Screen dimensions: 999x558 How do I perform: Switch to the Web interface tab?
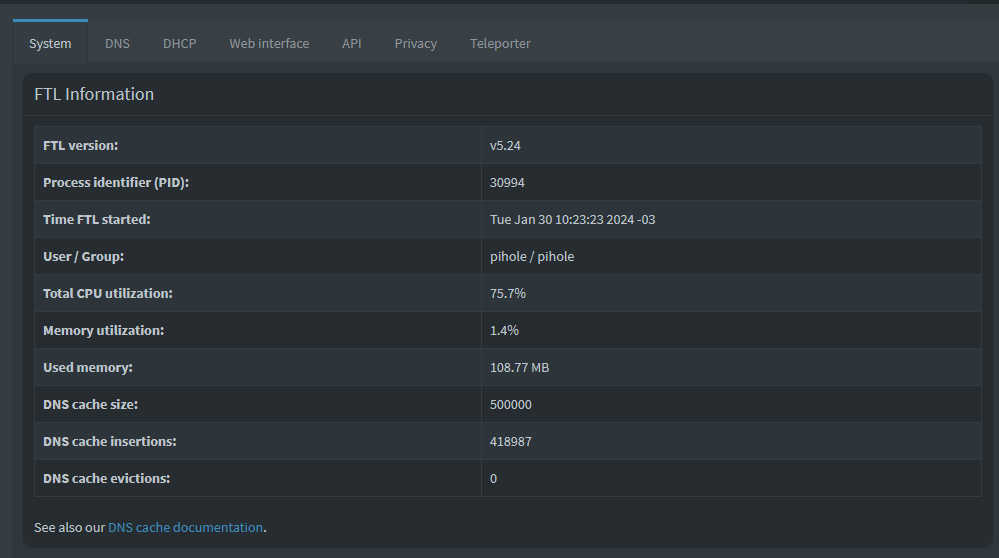click(x=270, y=43)
